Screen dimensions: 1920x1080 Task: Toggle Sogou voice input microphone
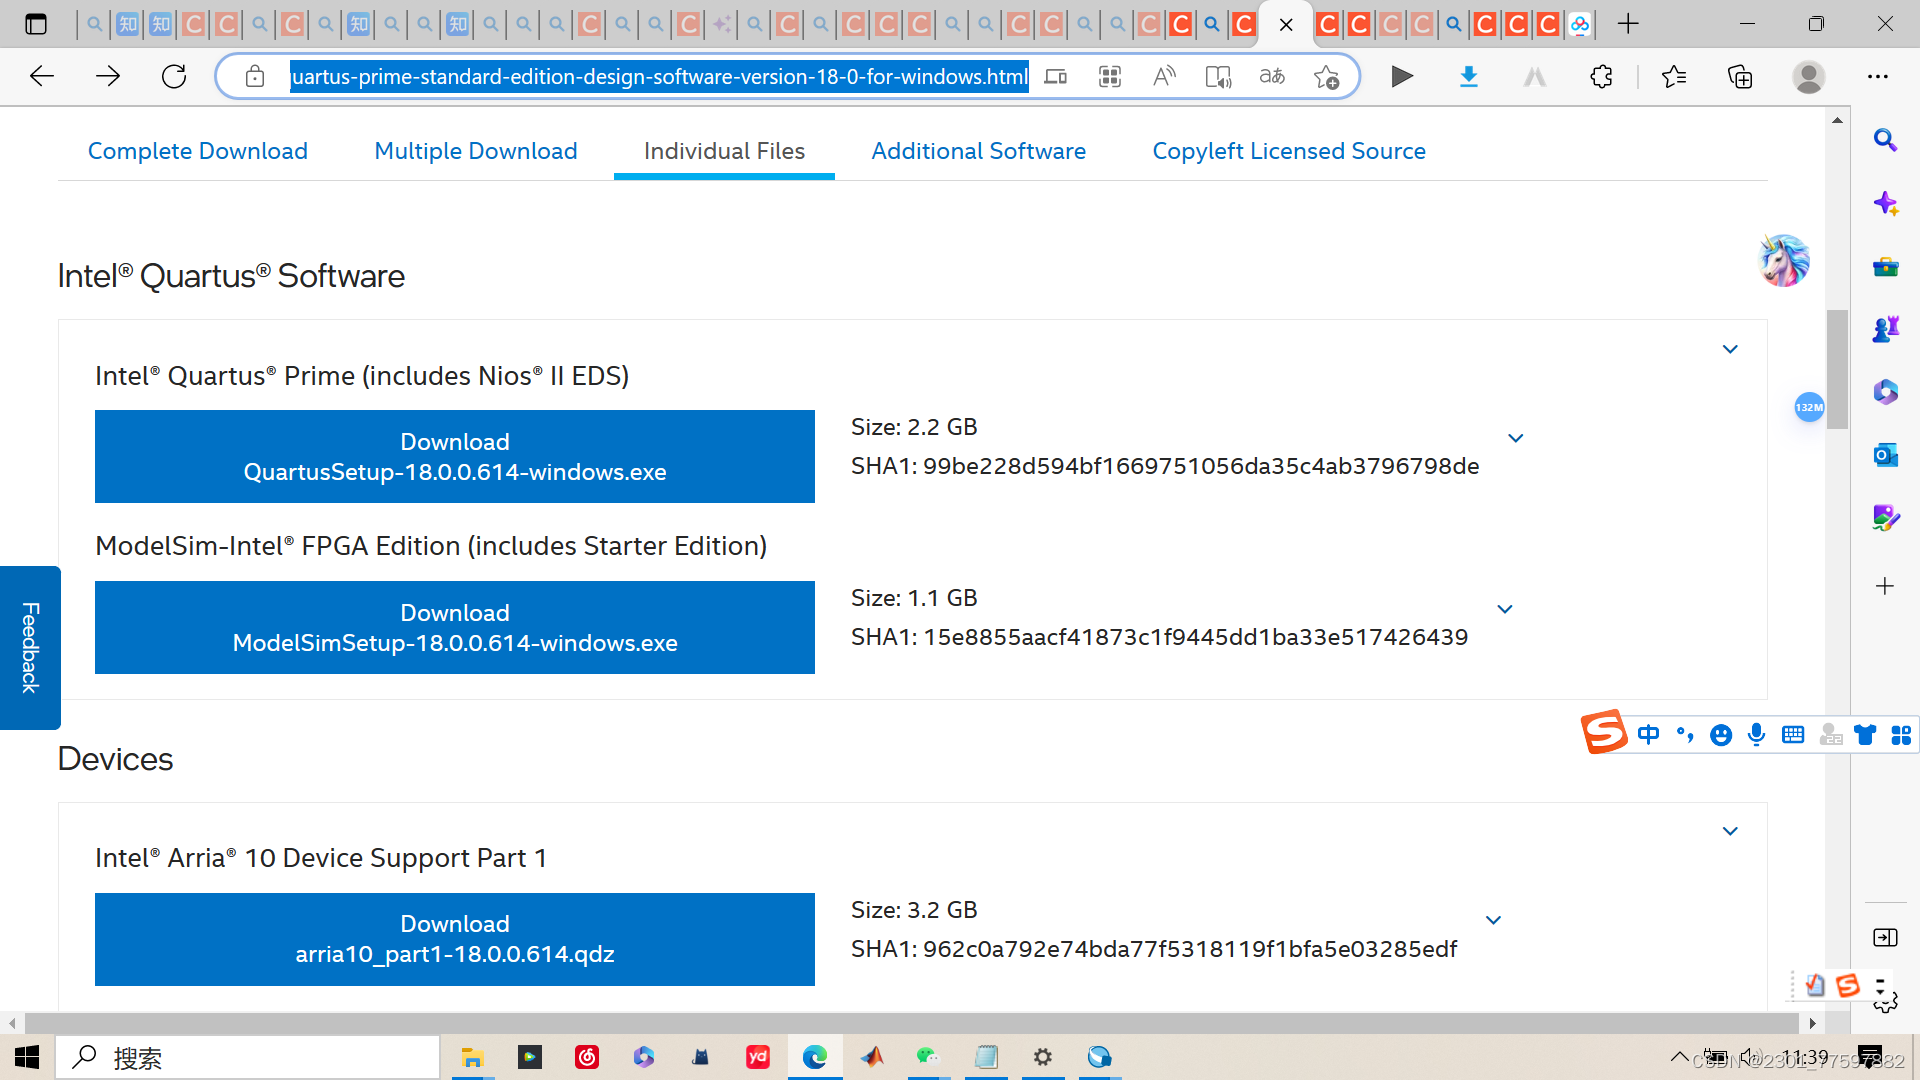pos(1756,736)
